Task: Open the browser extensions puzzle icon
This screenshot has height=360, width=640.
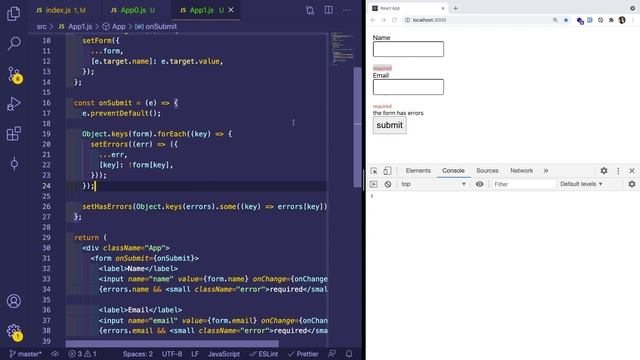Action: [x=611, y=20]
